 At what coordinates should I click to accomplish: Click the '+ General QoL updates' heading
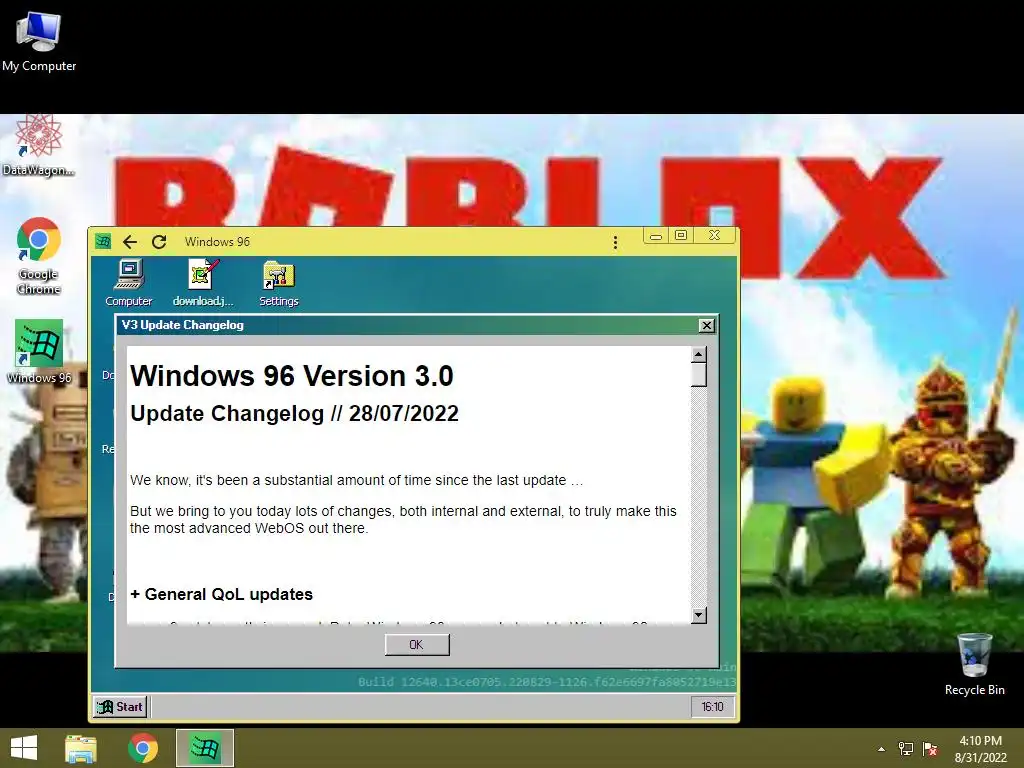point(221,594)
